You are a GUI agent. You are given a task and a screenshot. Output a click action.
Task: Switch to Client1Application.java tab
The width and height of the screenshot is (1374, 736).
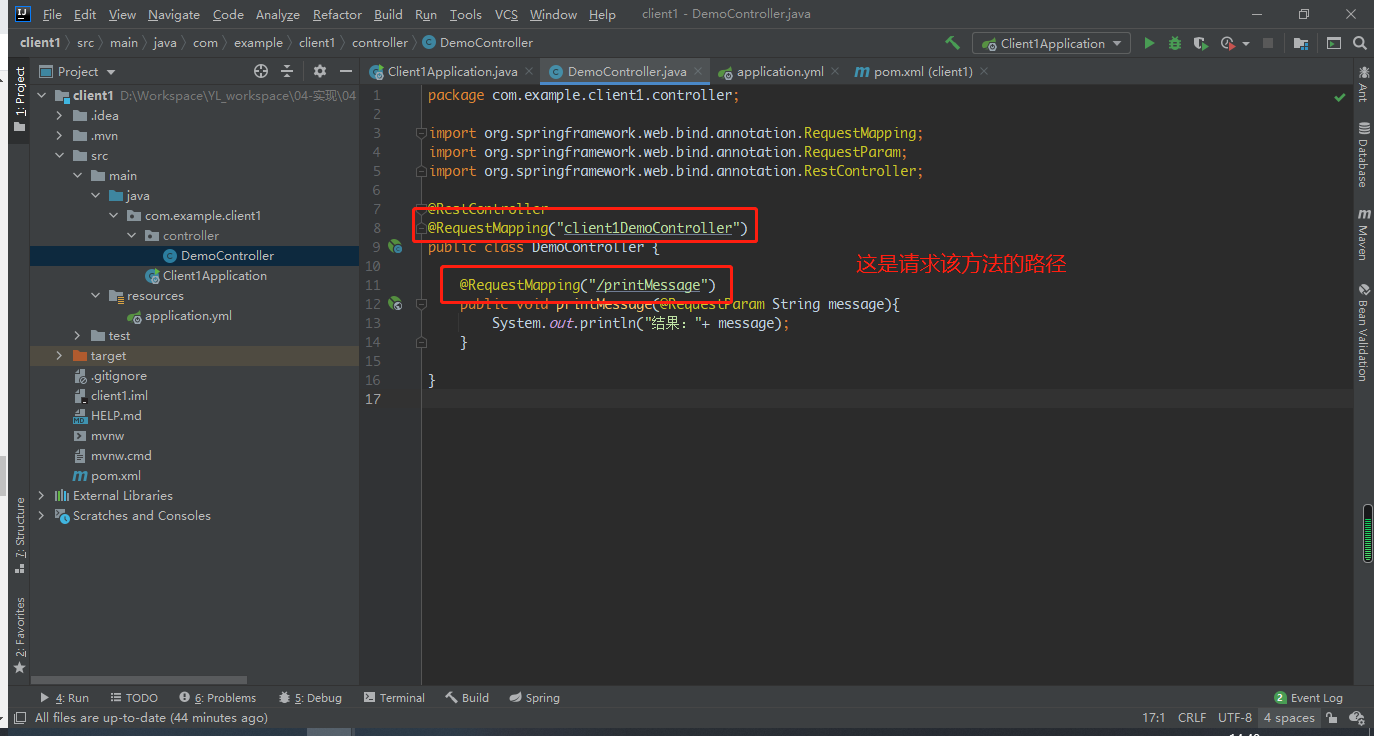pos(452,71)
